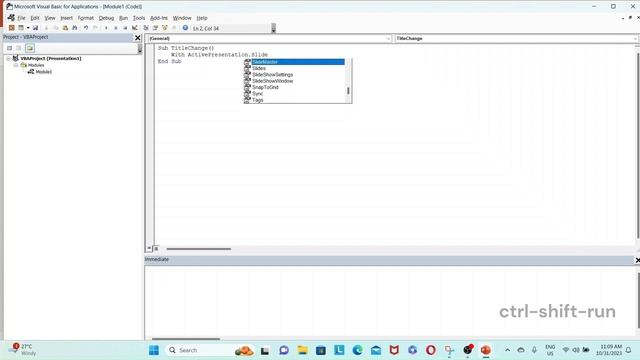Open the weather widget on the taskbar
The width and height of the screenshot is (640, 360).
click(x=23, y=350)
